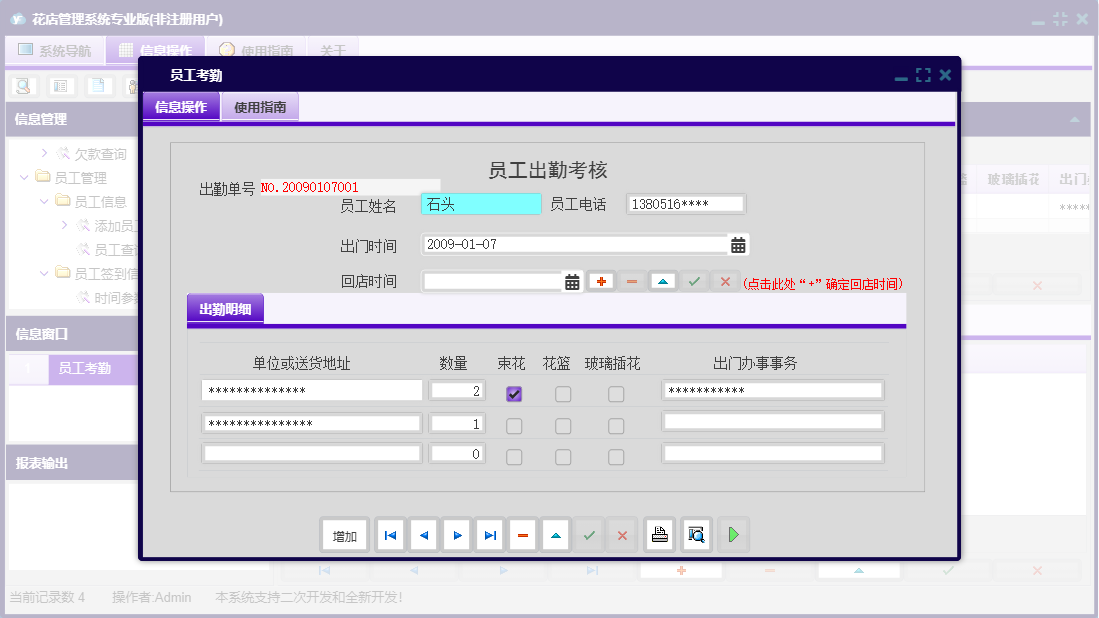Click the green run arrow icon
The image size is (1099, 618).
pos(732,534)
